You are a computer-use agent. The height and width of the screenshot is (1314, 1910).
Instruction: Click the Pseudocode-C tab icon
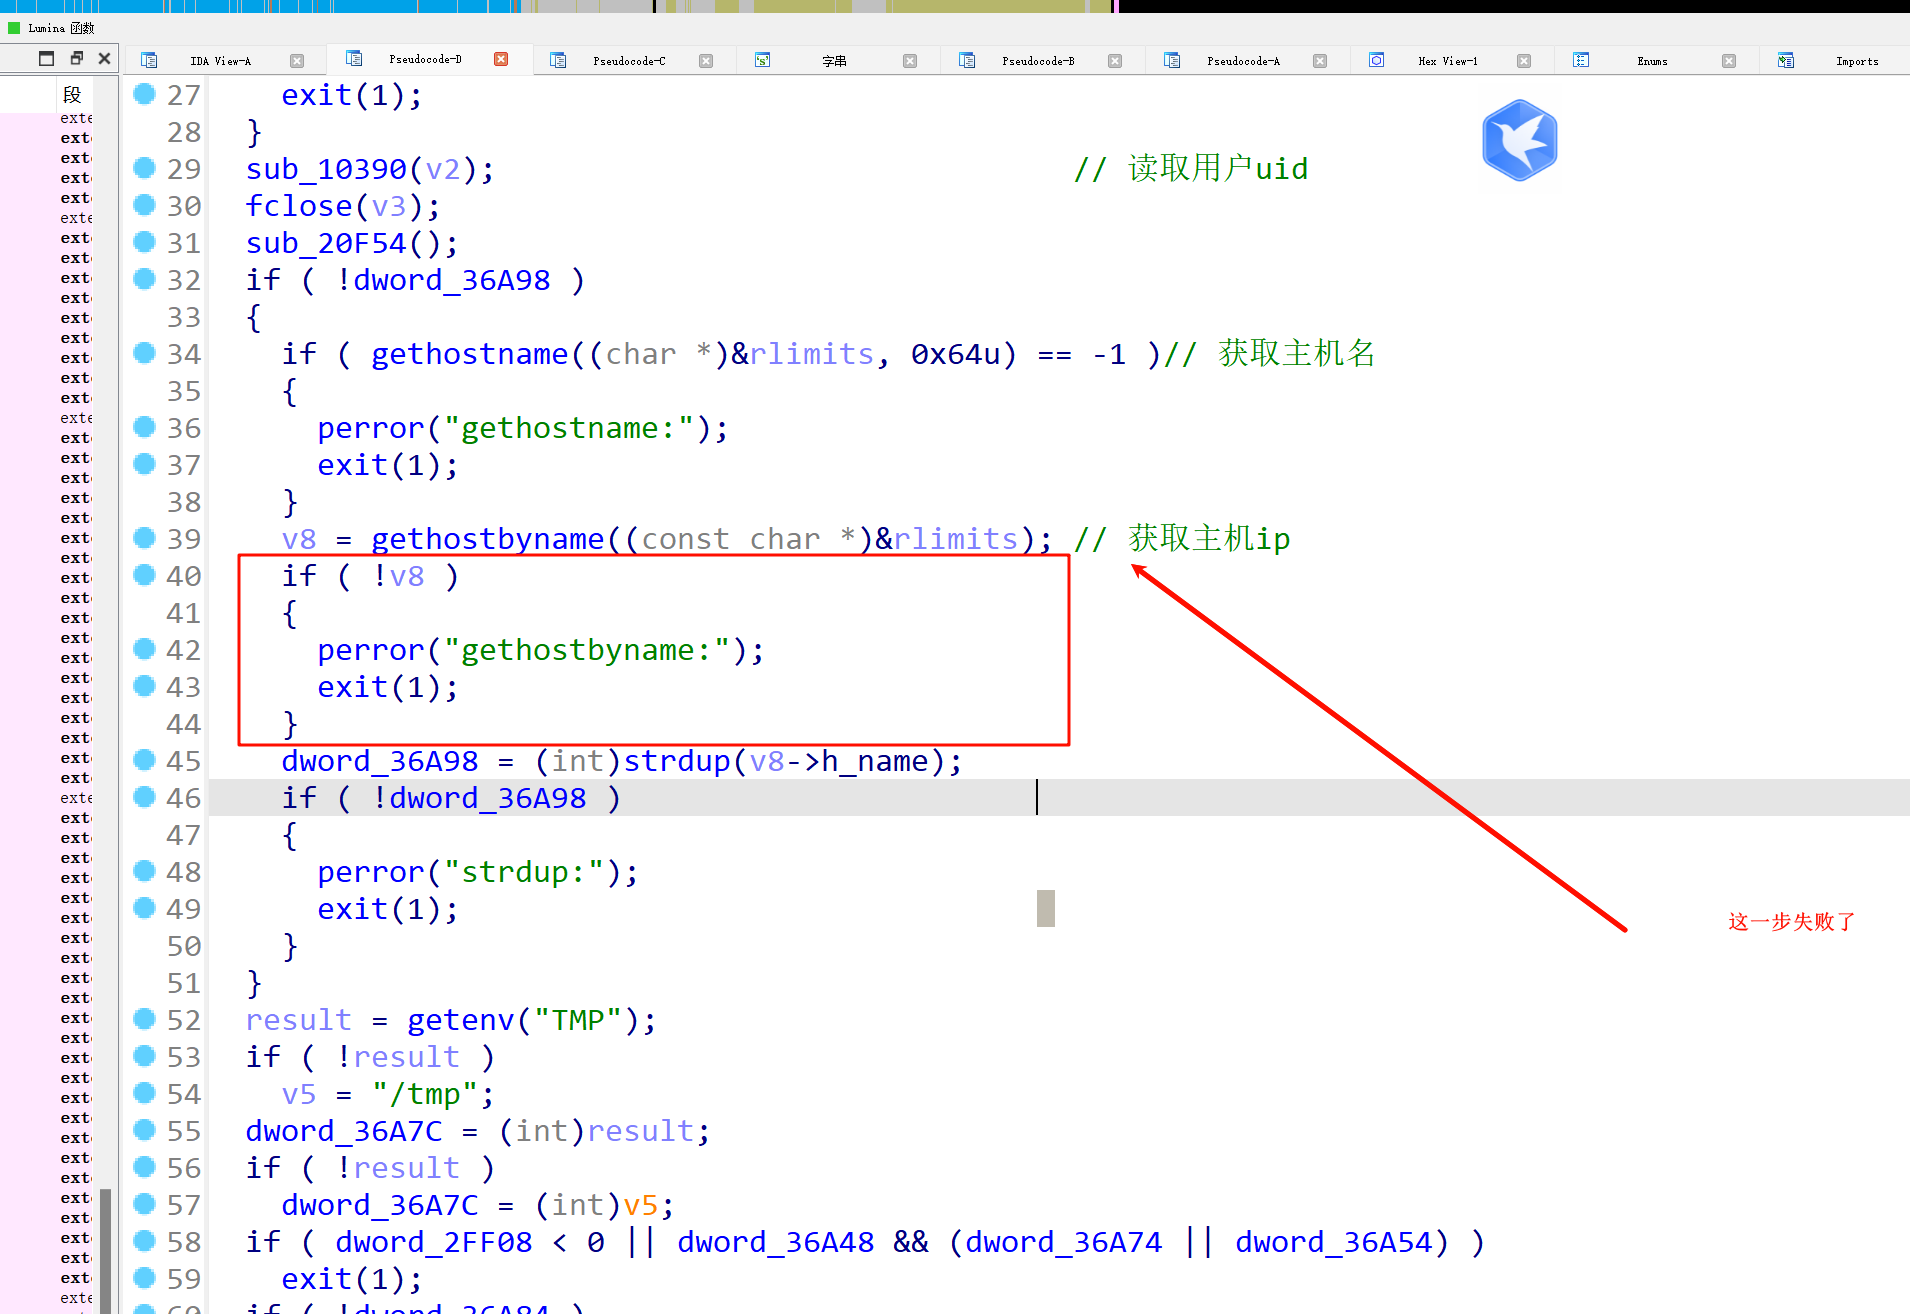click(x=558, y=60)
